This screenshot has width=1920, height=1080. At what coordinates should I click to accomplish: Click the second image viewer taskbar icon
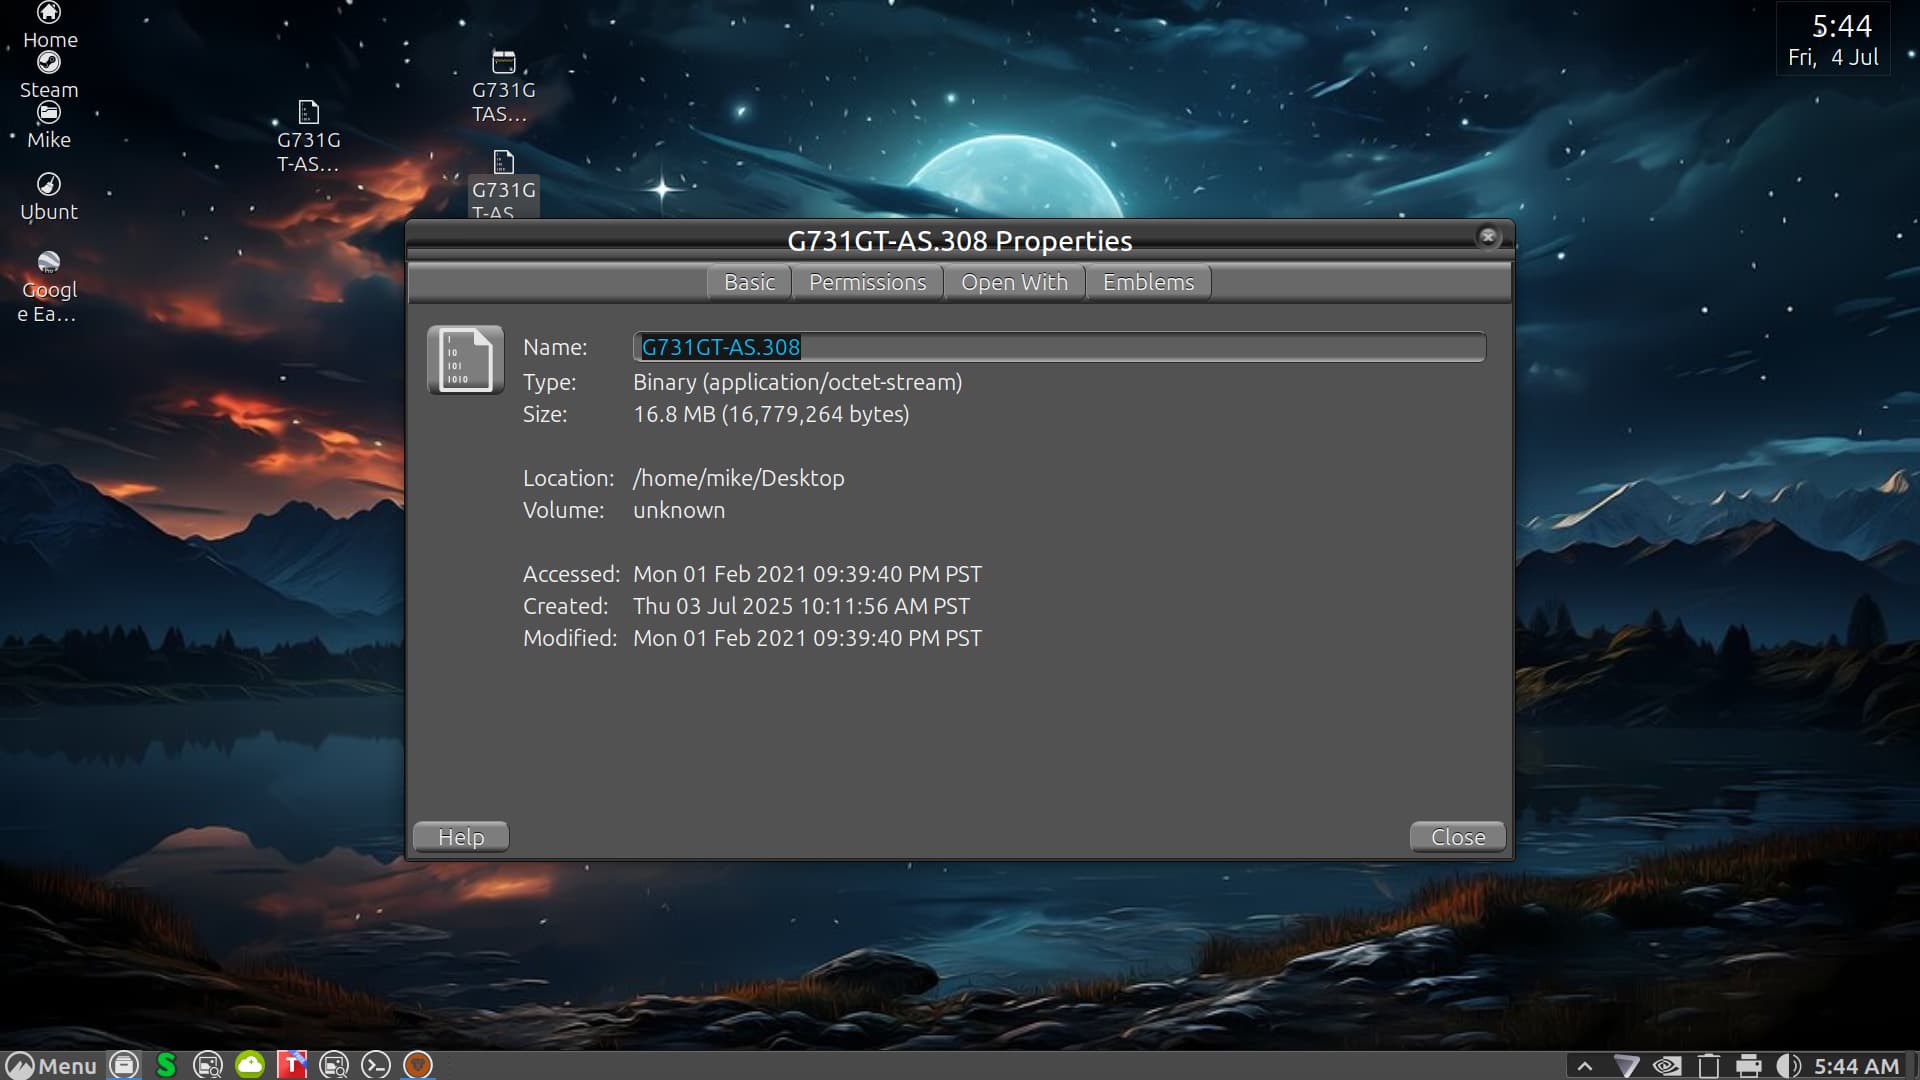(x=334, y=1066)
